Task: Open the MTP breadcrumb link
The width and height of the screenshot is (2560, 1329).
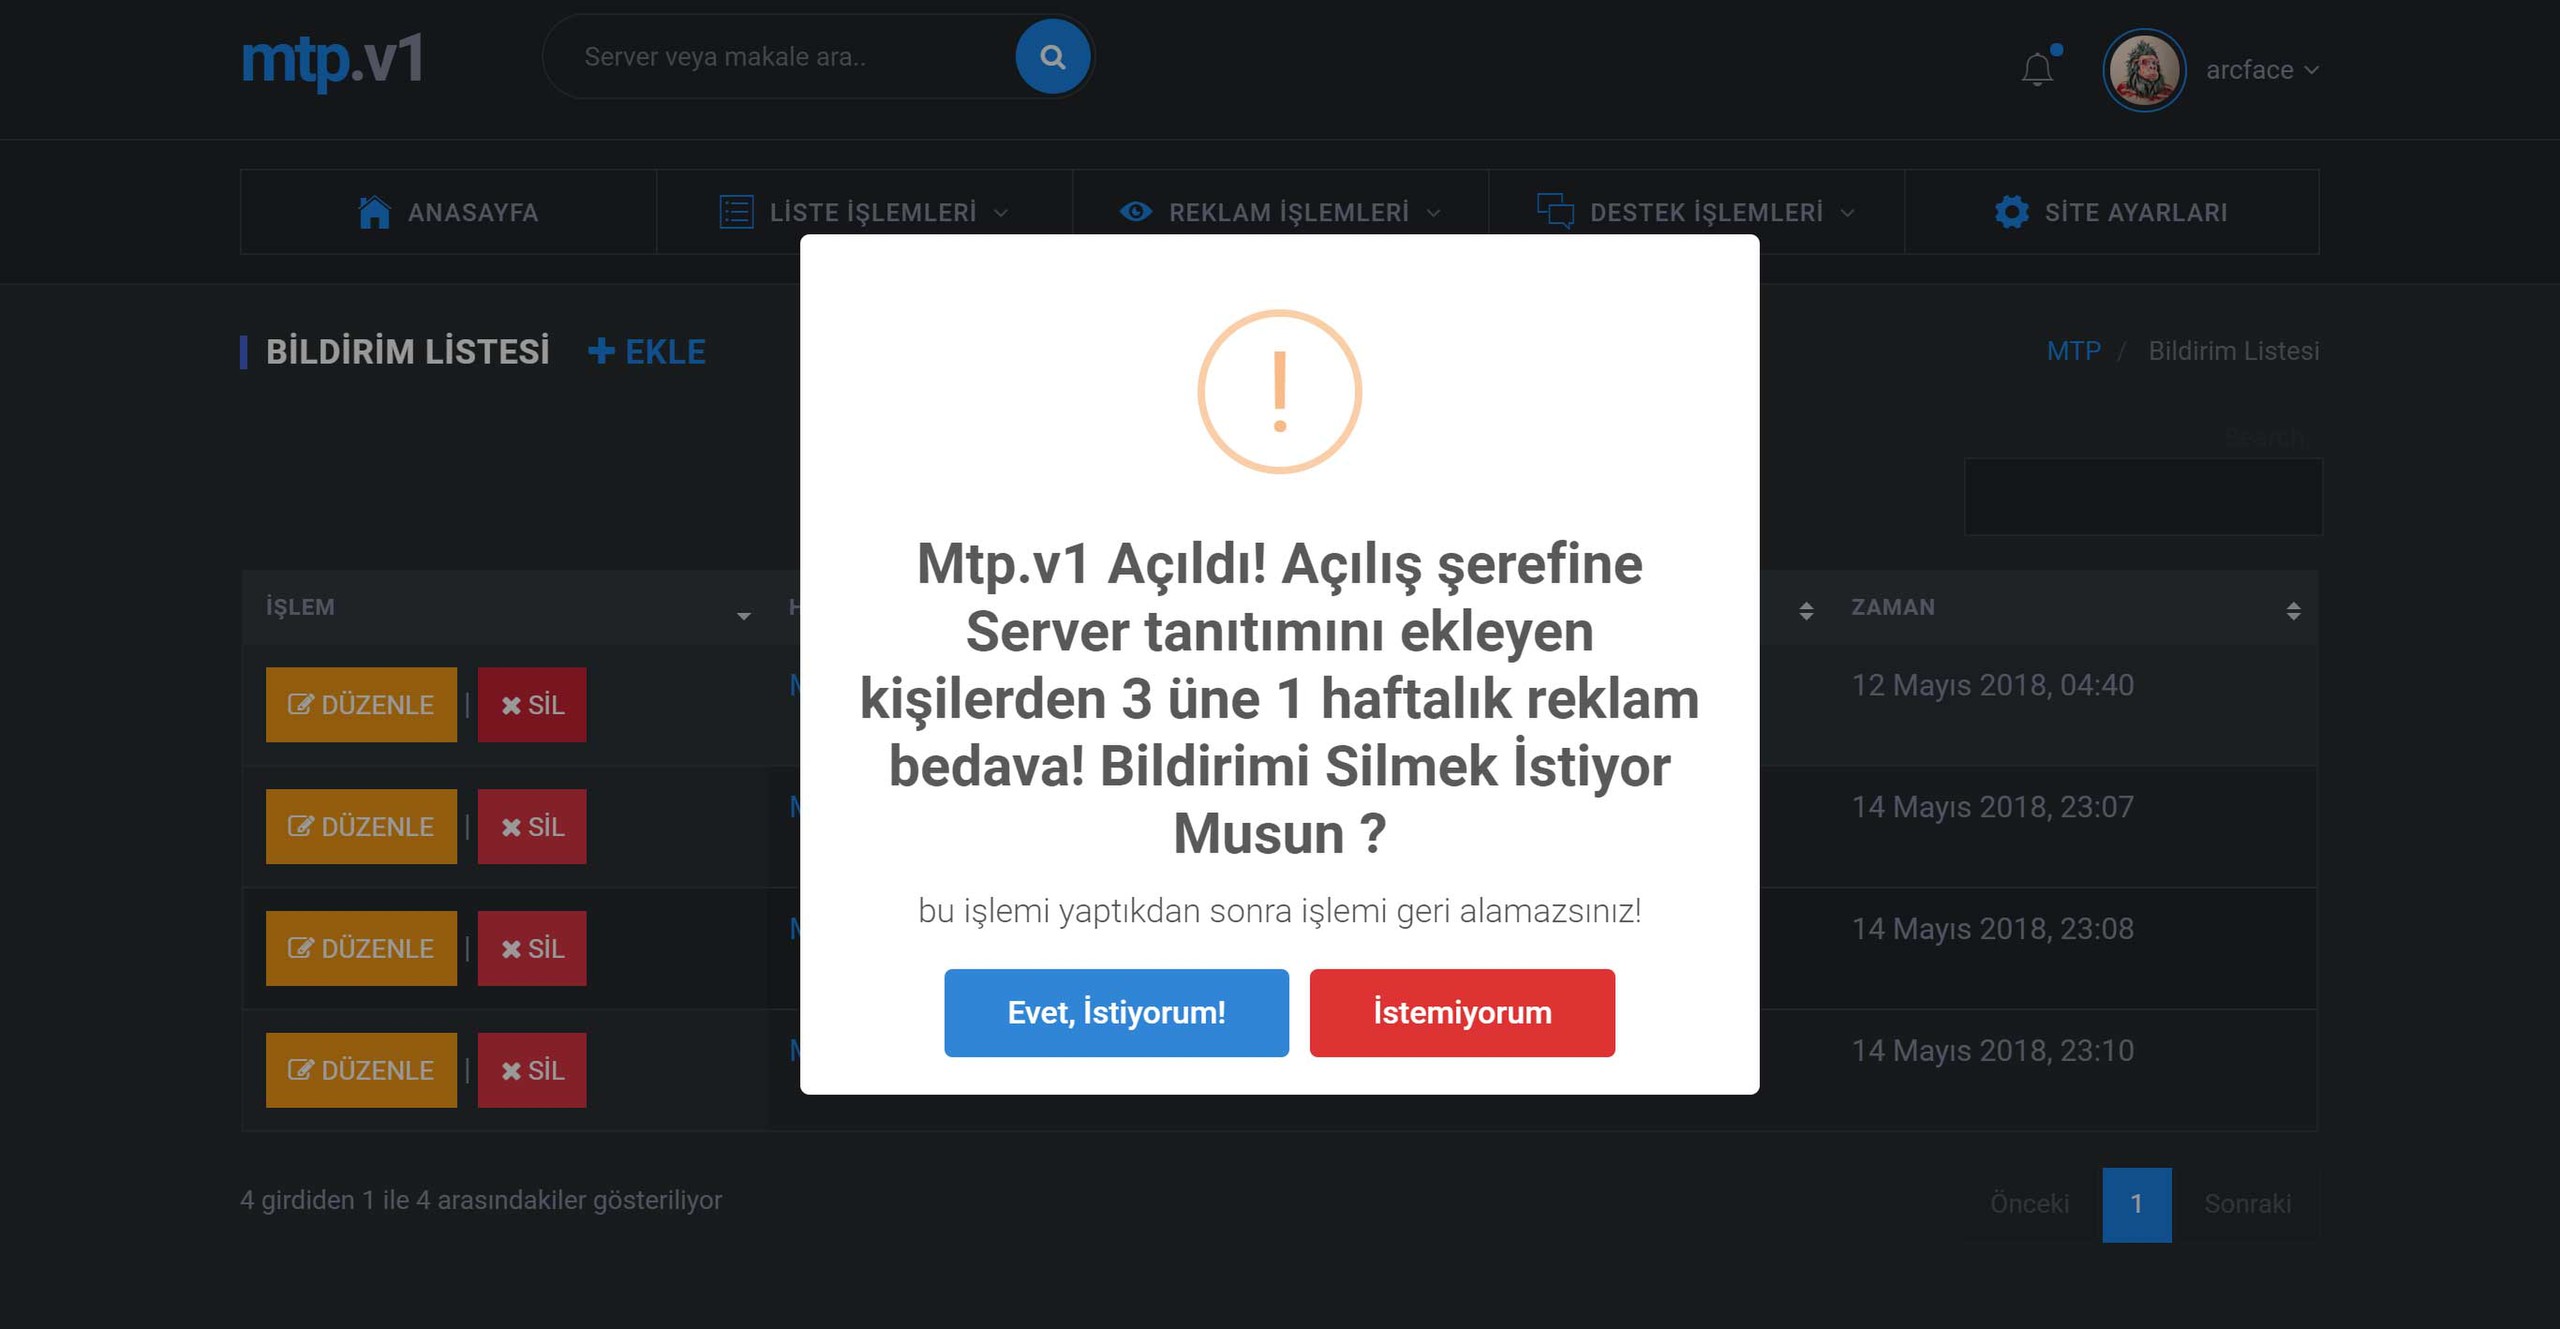Action: point(2074,351)
